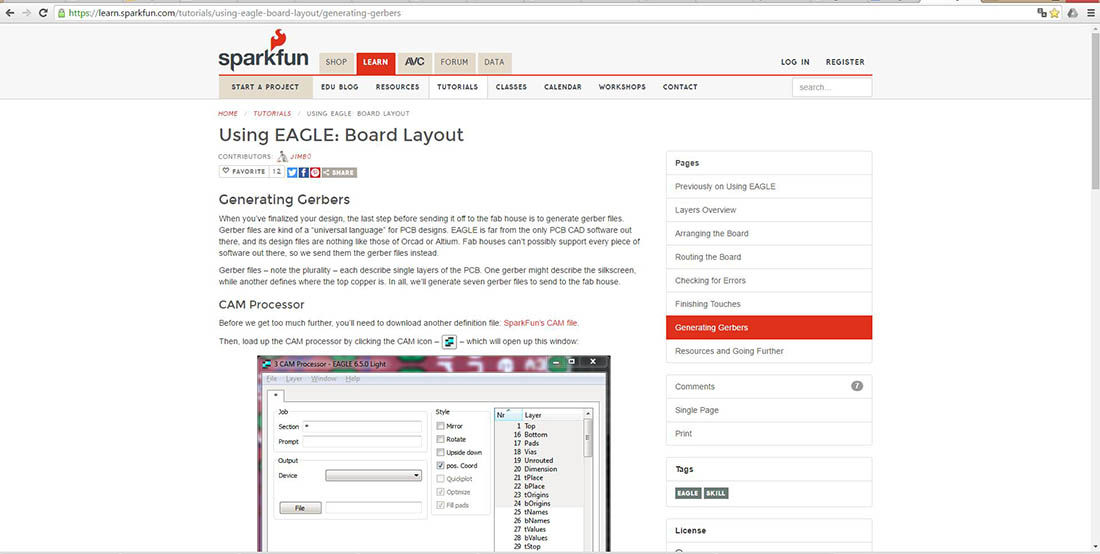Toggle Rotate checkbox in CAM Processor image
The height and width of the screenshot is (554, 1100).
pos(441,440)
